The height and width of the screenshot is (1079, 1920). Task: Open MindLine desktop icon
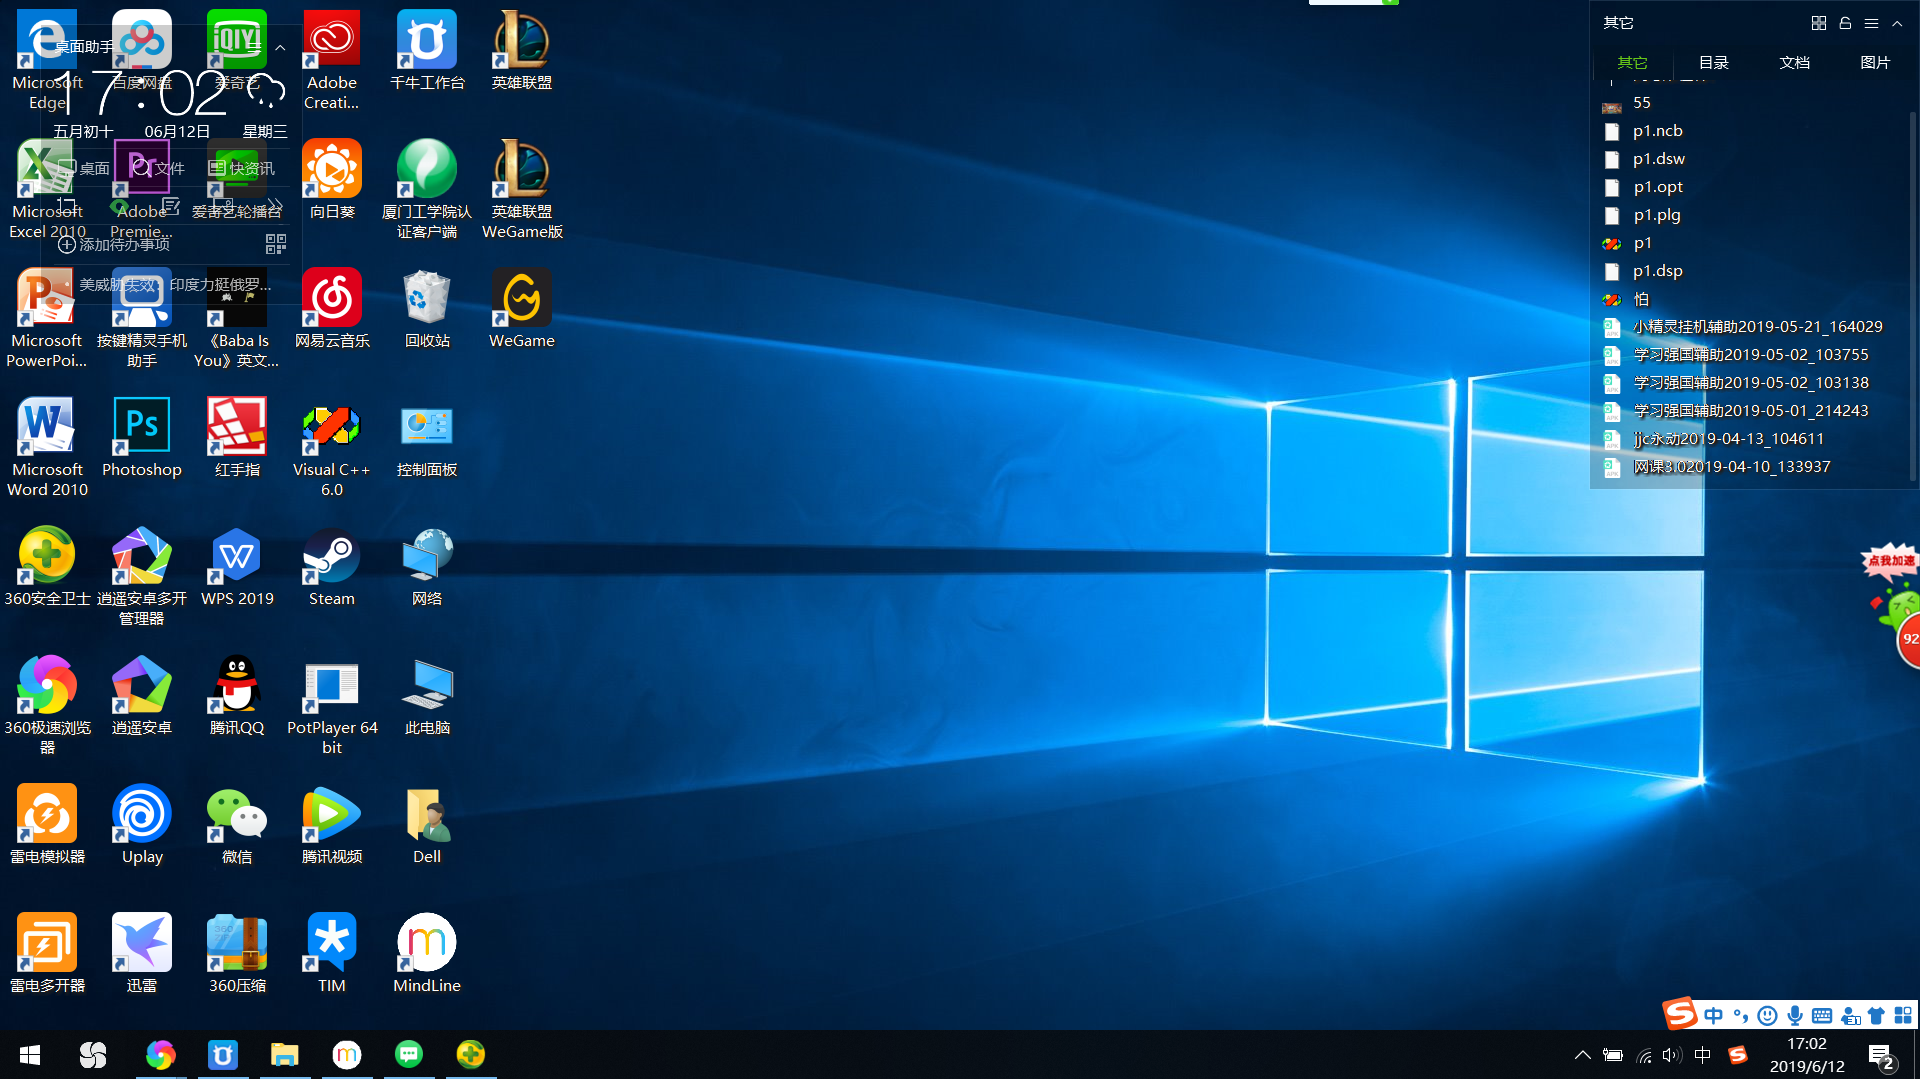[427, 954]
